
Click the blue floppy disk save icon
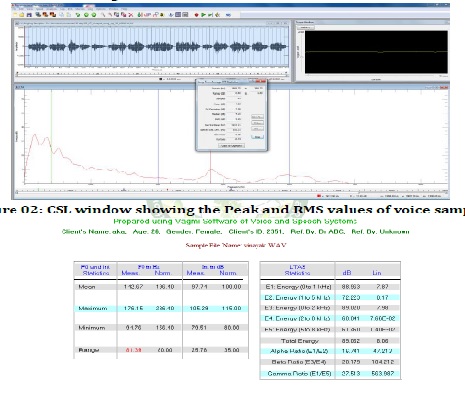(29, 15)
